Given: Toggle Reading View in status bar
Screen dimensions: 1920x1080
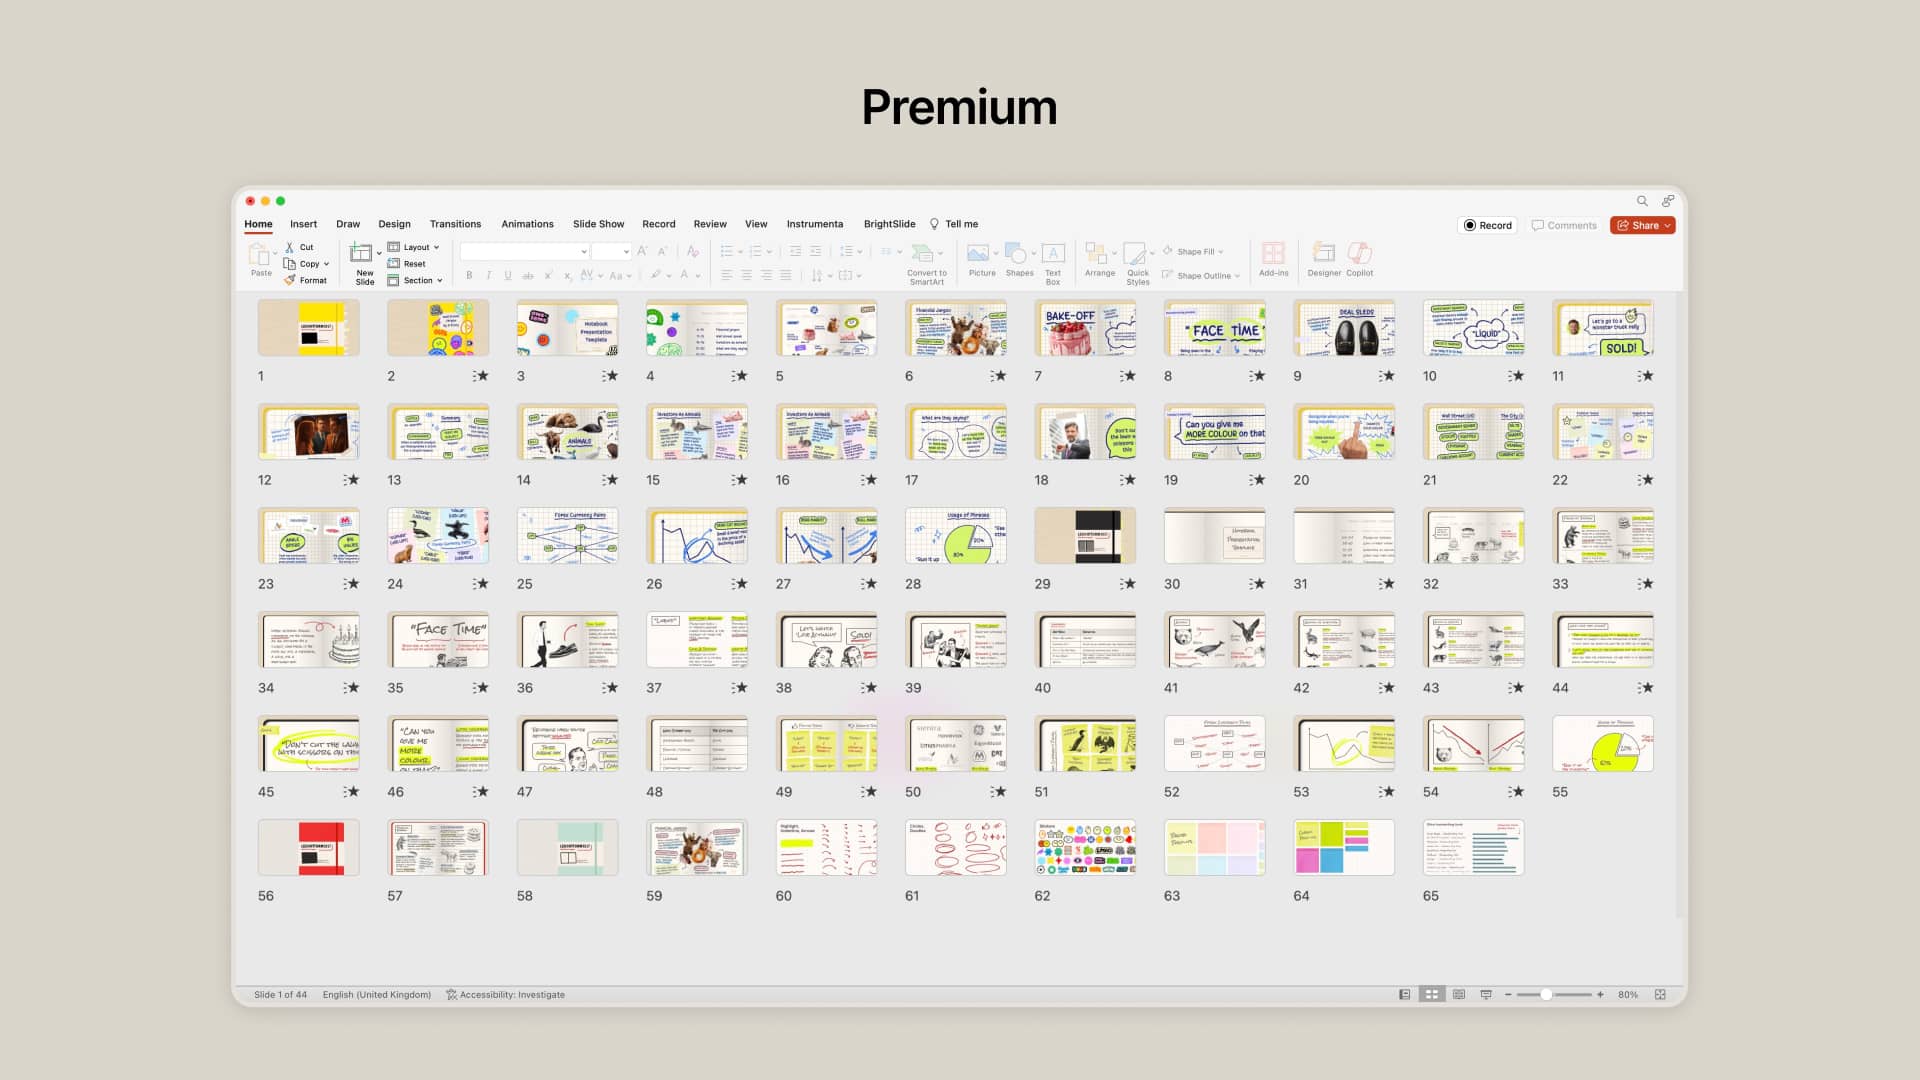Looking at the screenshot, I should [1459, 995].
